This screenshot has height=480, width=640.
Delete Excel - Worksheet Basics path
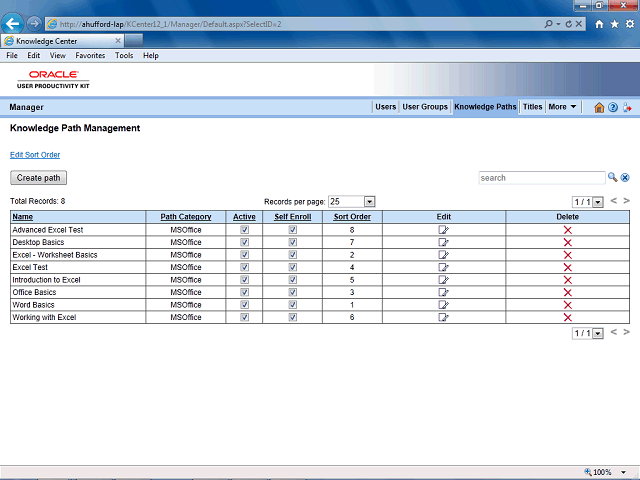tap(567, 255)
